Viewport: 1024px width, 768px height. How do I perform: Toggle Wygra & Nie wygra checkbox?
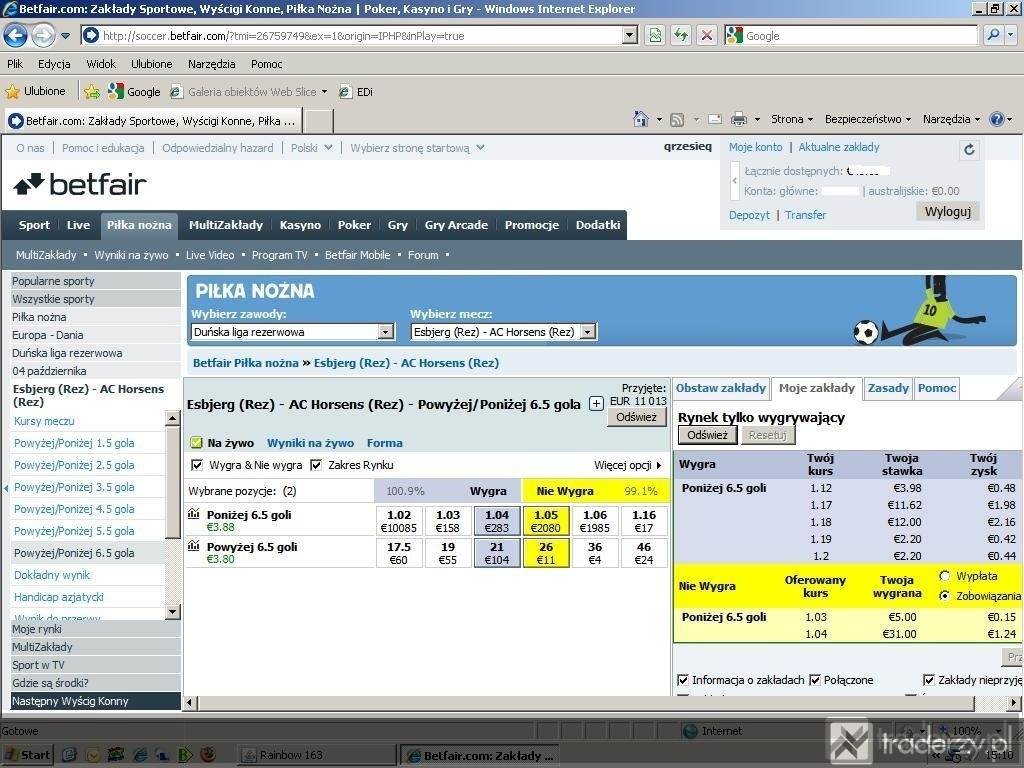[197, 465]
